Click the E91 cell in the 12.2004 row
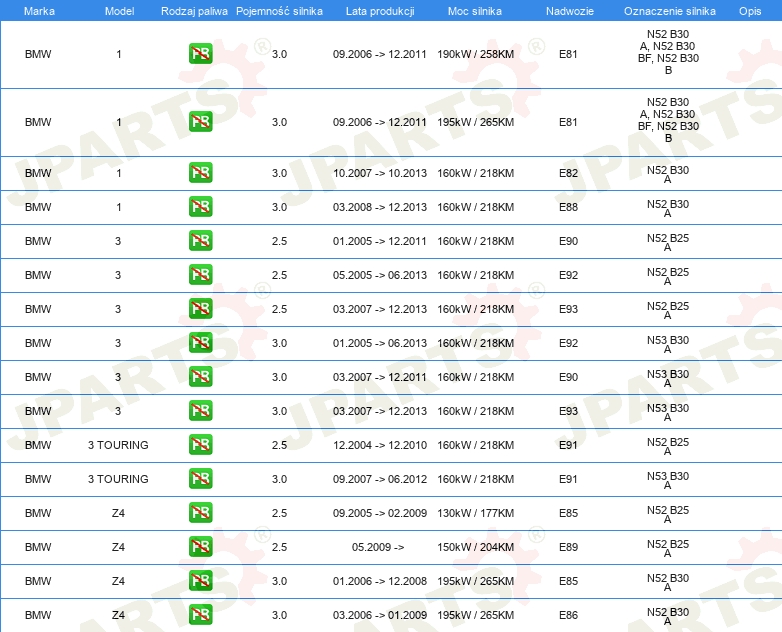 pos(568,445)
